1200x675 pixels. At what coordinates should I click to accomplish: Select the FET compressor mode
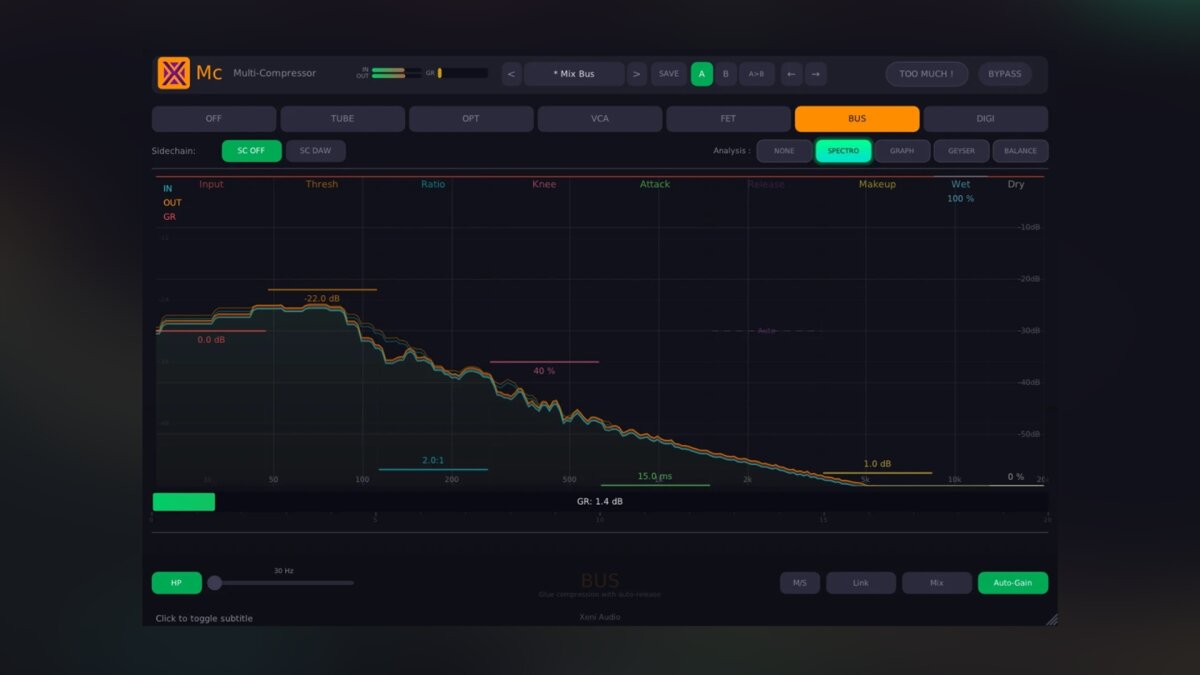(728, 119)
